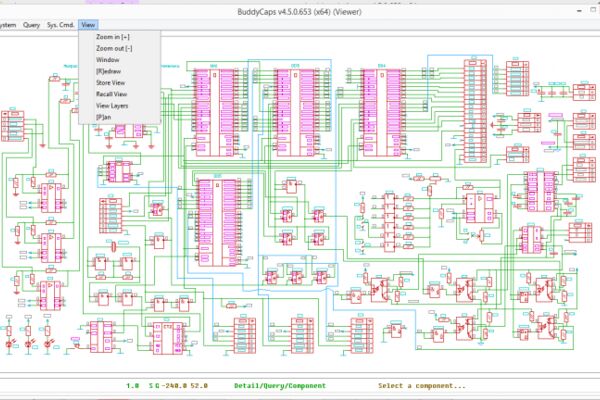Viewport: 600px width, 400px height.
Task: Minimize the BuddyCaps viewer window
Action: pos(579,11)
